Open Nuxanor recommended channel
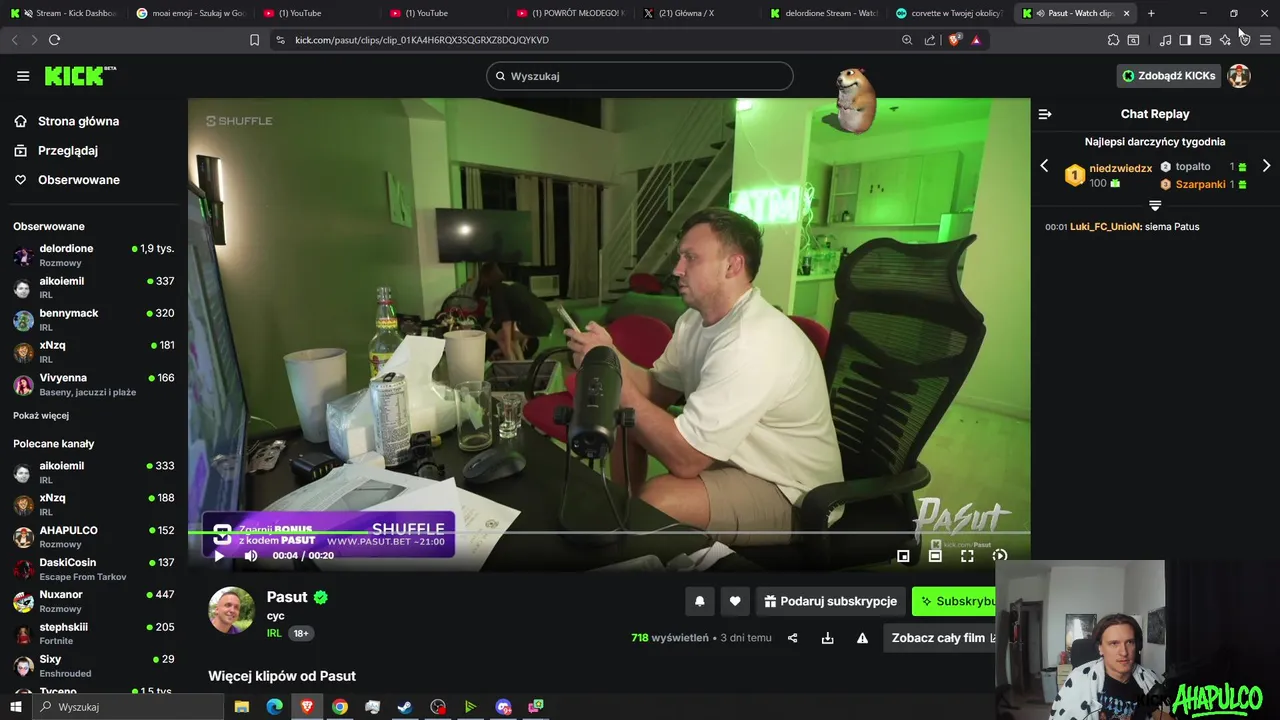Viewport: 1280px width, 720px height. point(94,601)
